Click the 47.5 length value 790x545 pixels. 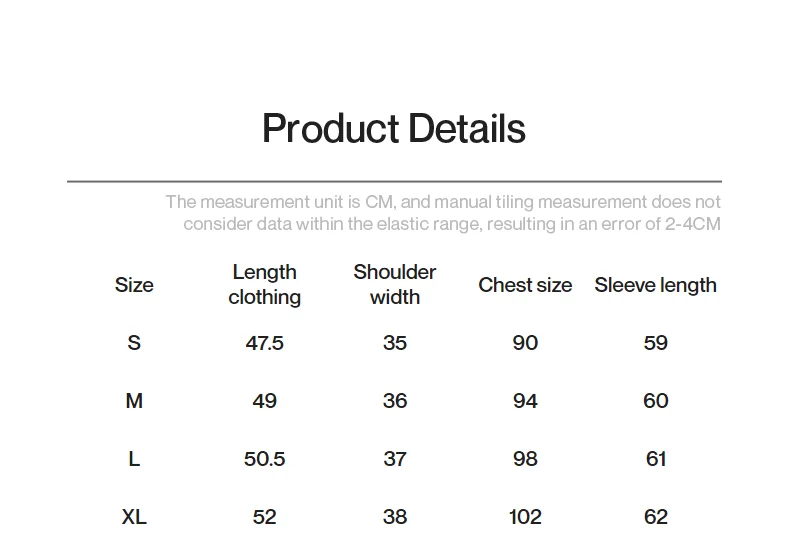tap(265, 343)
